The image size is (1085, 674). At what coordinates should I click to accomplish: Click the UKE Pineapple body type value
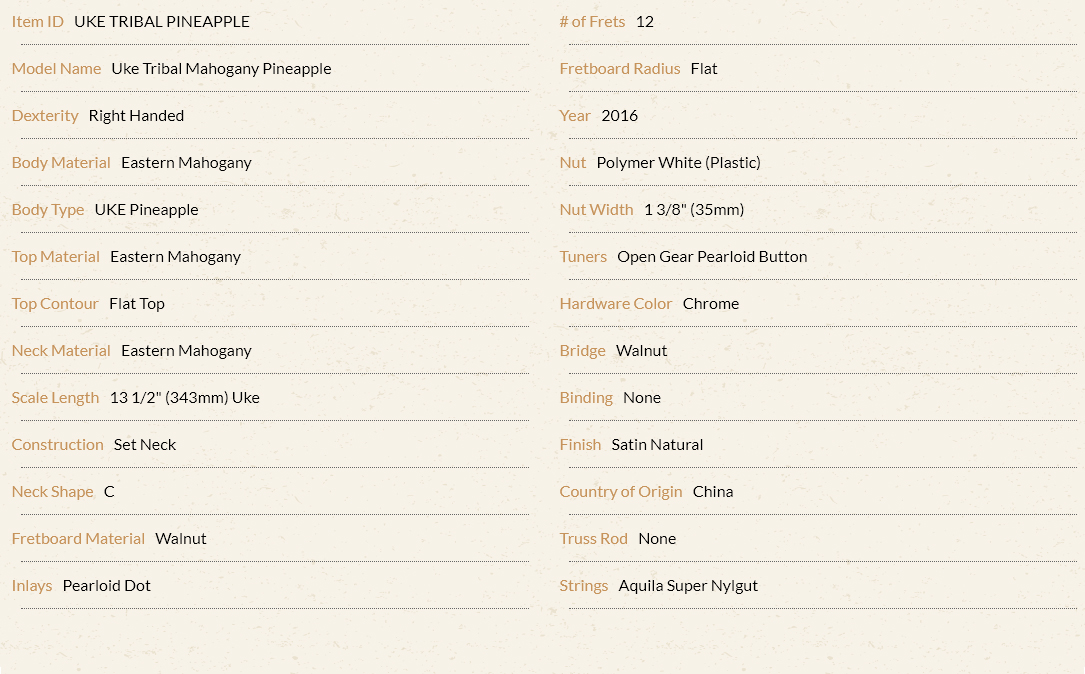click(147, 210)
